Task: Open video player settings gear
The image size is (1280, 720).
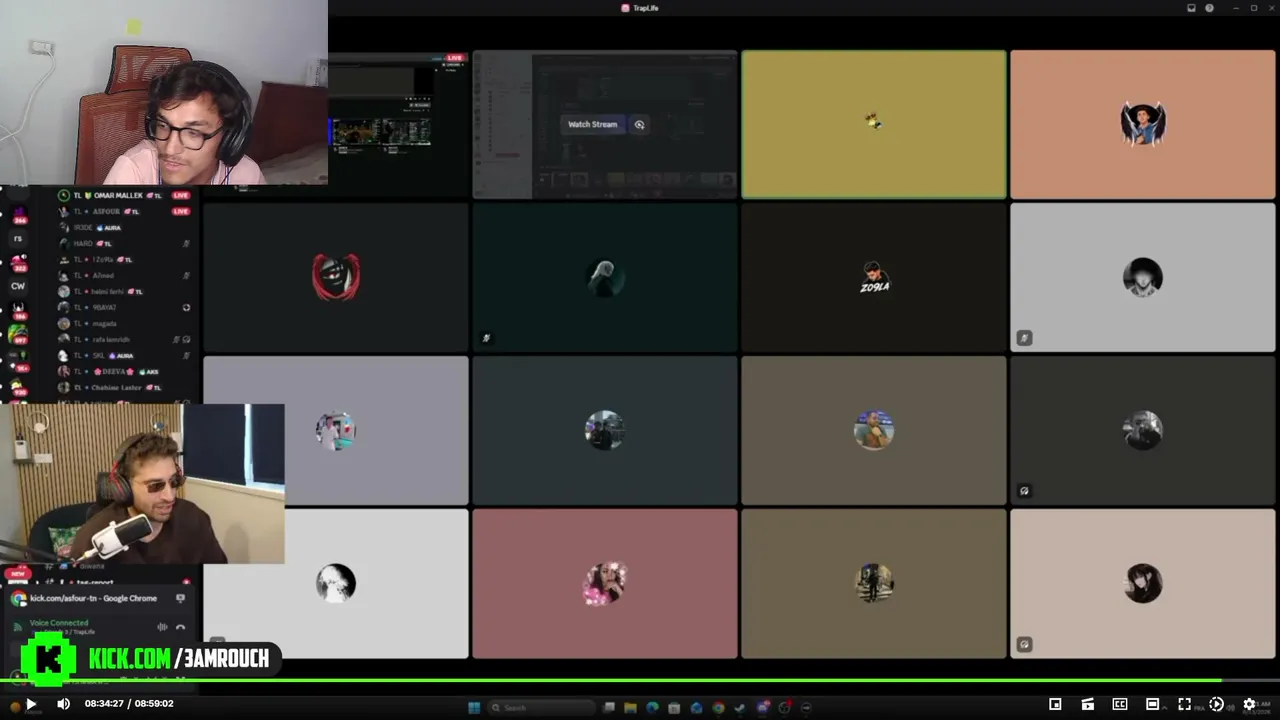Action: [1249, 704]
